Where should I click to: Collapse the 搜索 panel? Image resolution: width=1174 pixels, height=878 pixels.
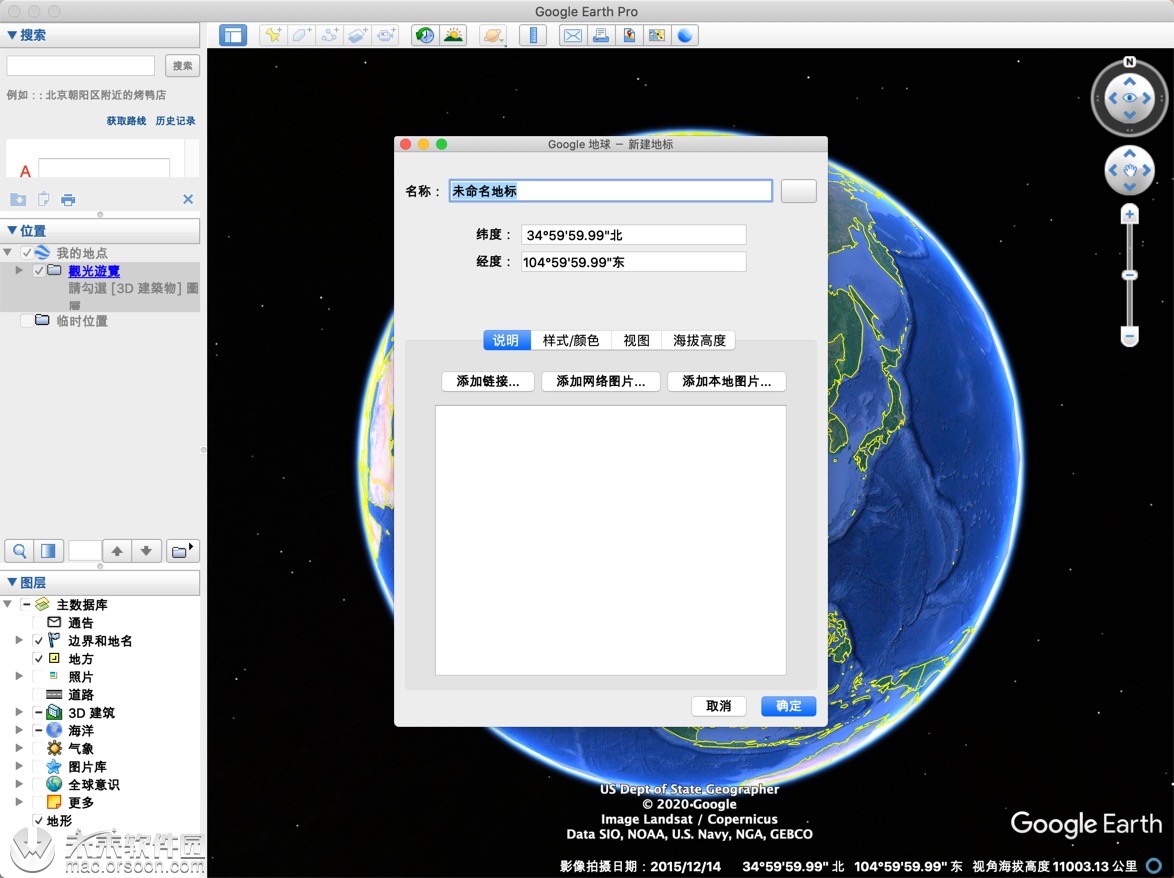pos(11,34)
